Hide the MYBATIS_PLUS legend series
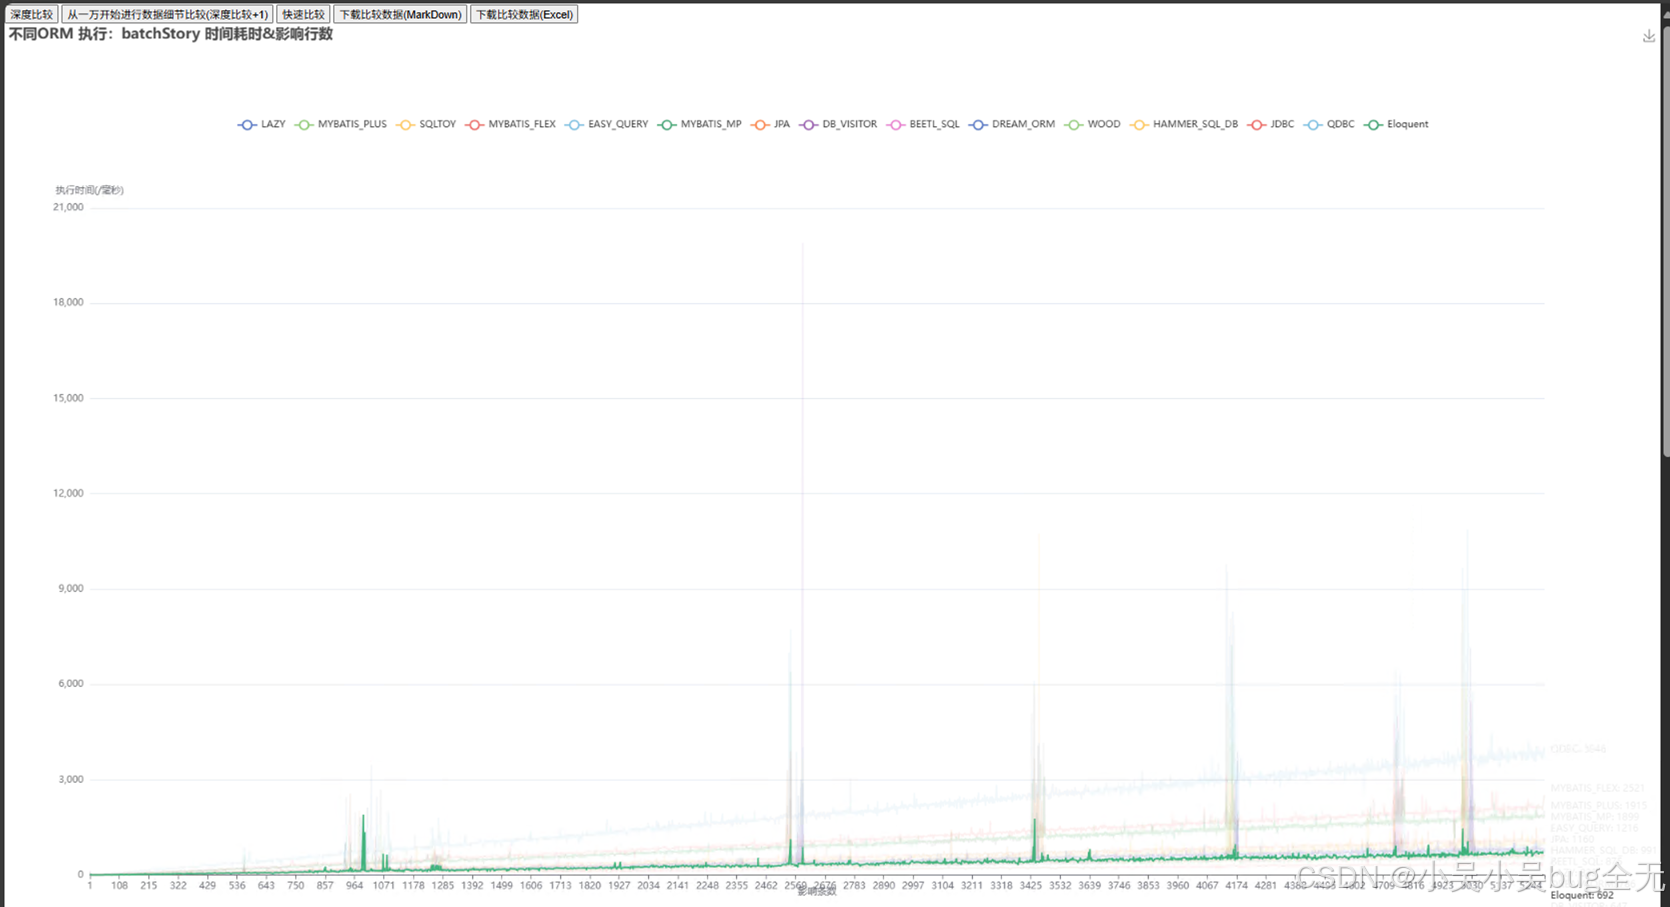 click(341, 124)
